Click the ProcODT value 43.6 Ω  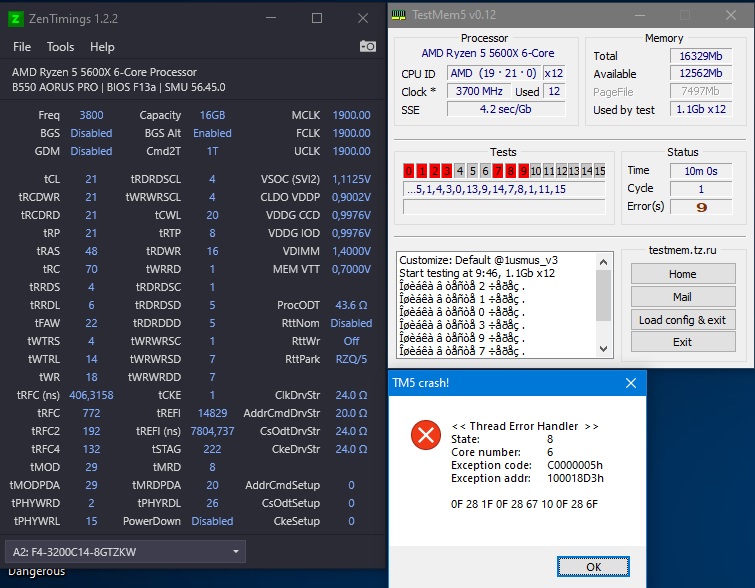point(351,305)
